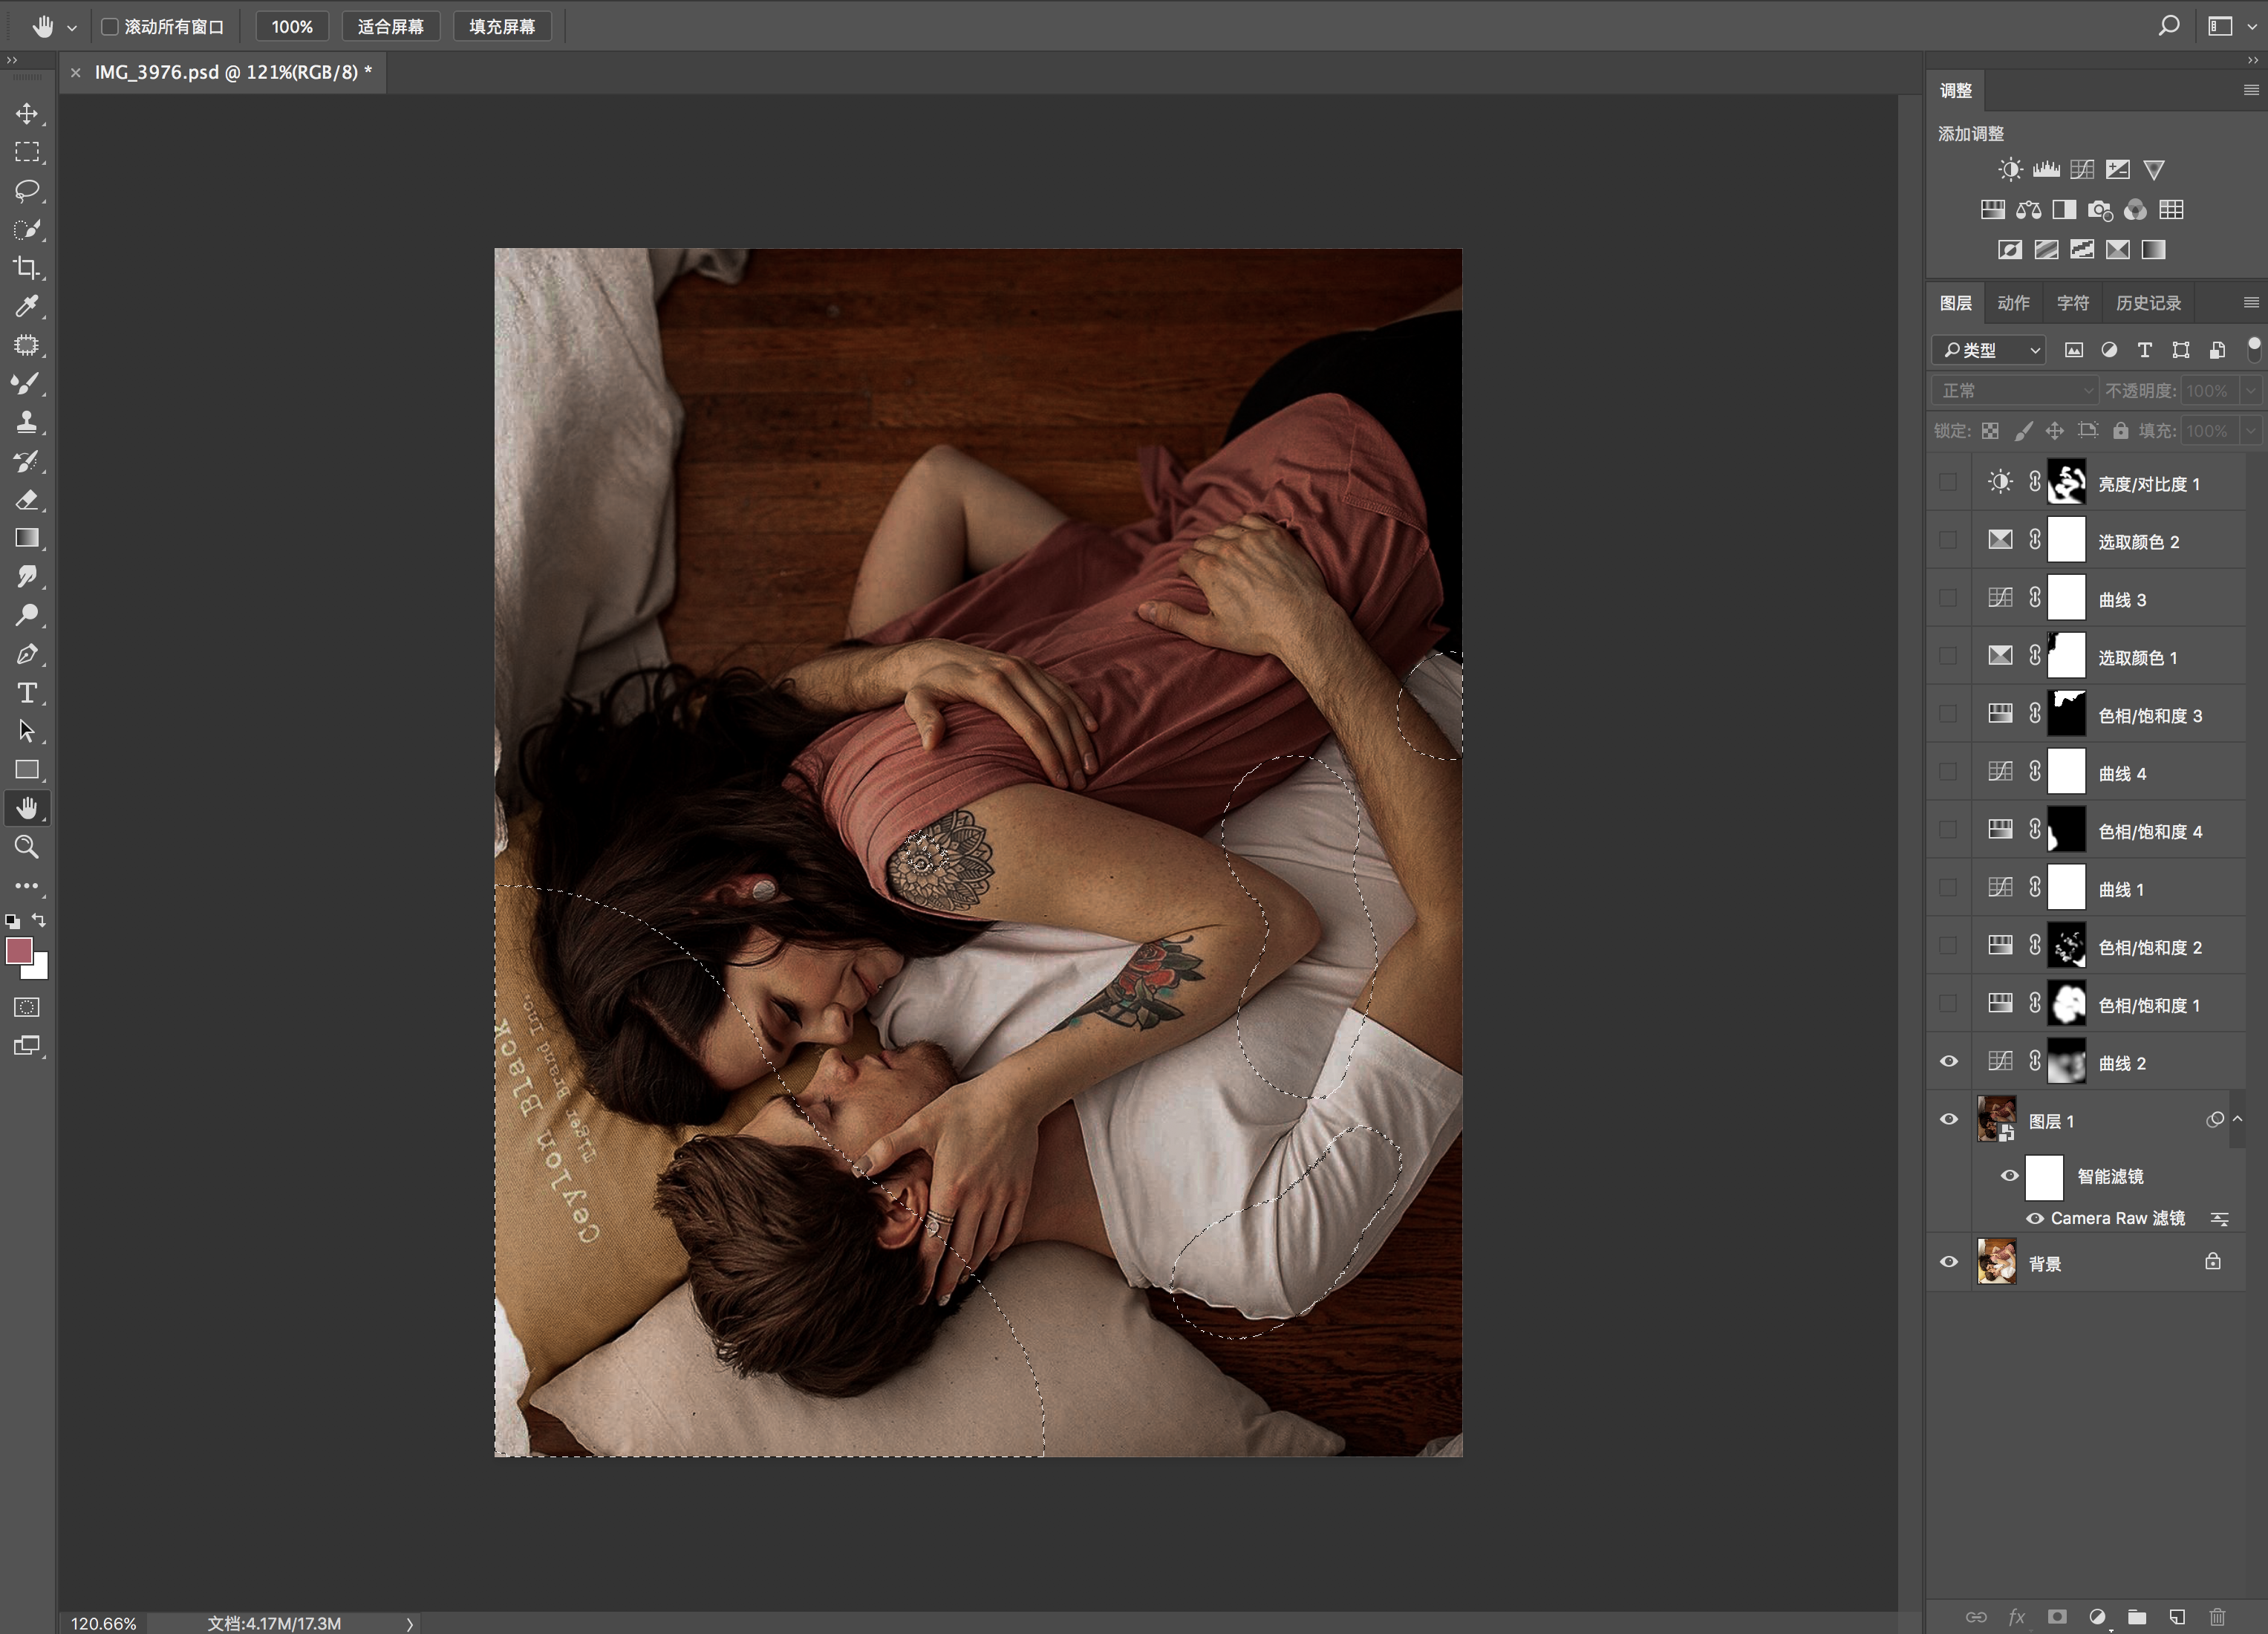Viewport: 2268px width, 1634px height.
Task: Click the delete layer trash icon
Action: (2217, 1616)
